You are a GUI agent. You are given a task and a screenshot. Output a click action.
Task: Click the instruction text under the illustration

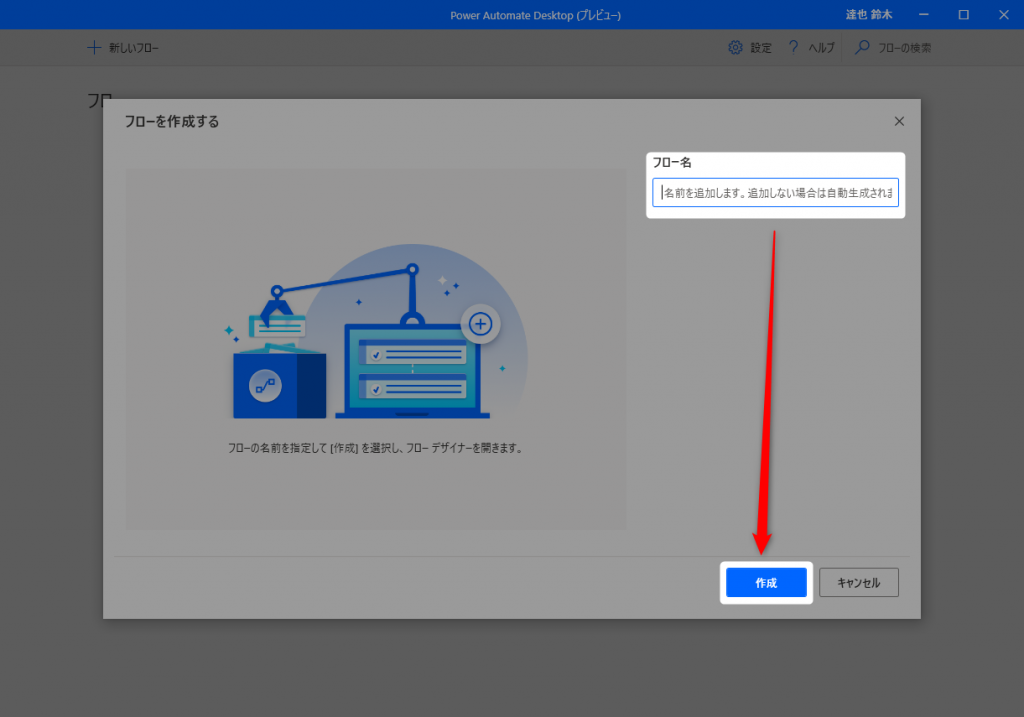click(375, 448)
